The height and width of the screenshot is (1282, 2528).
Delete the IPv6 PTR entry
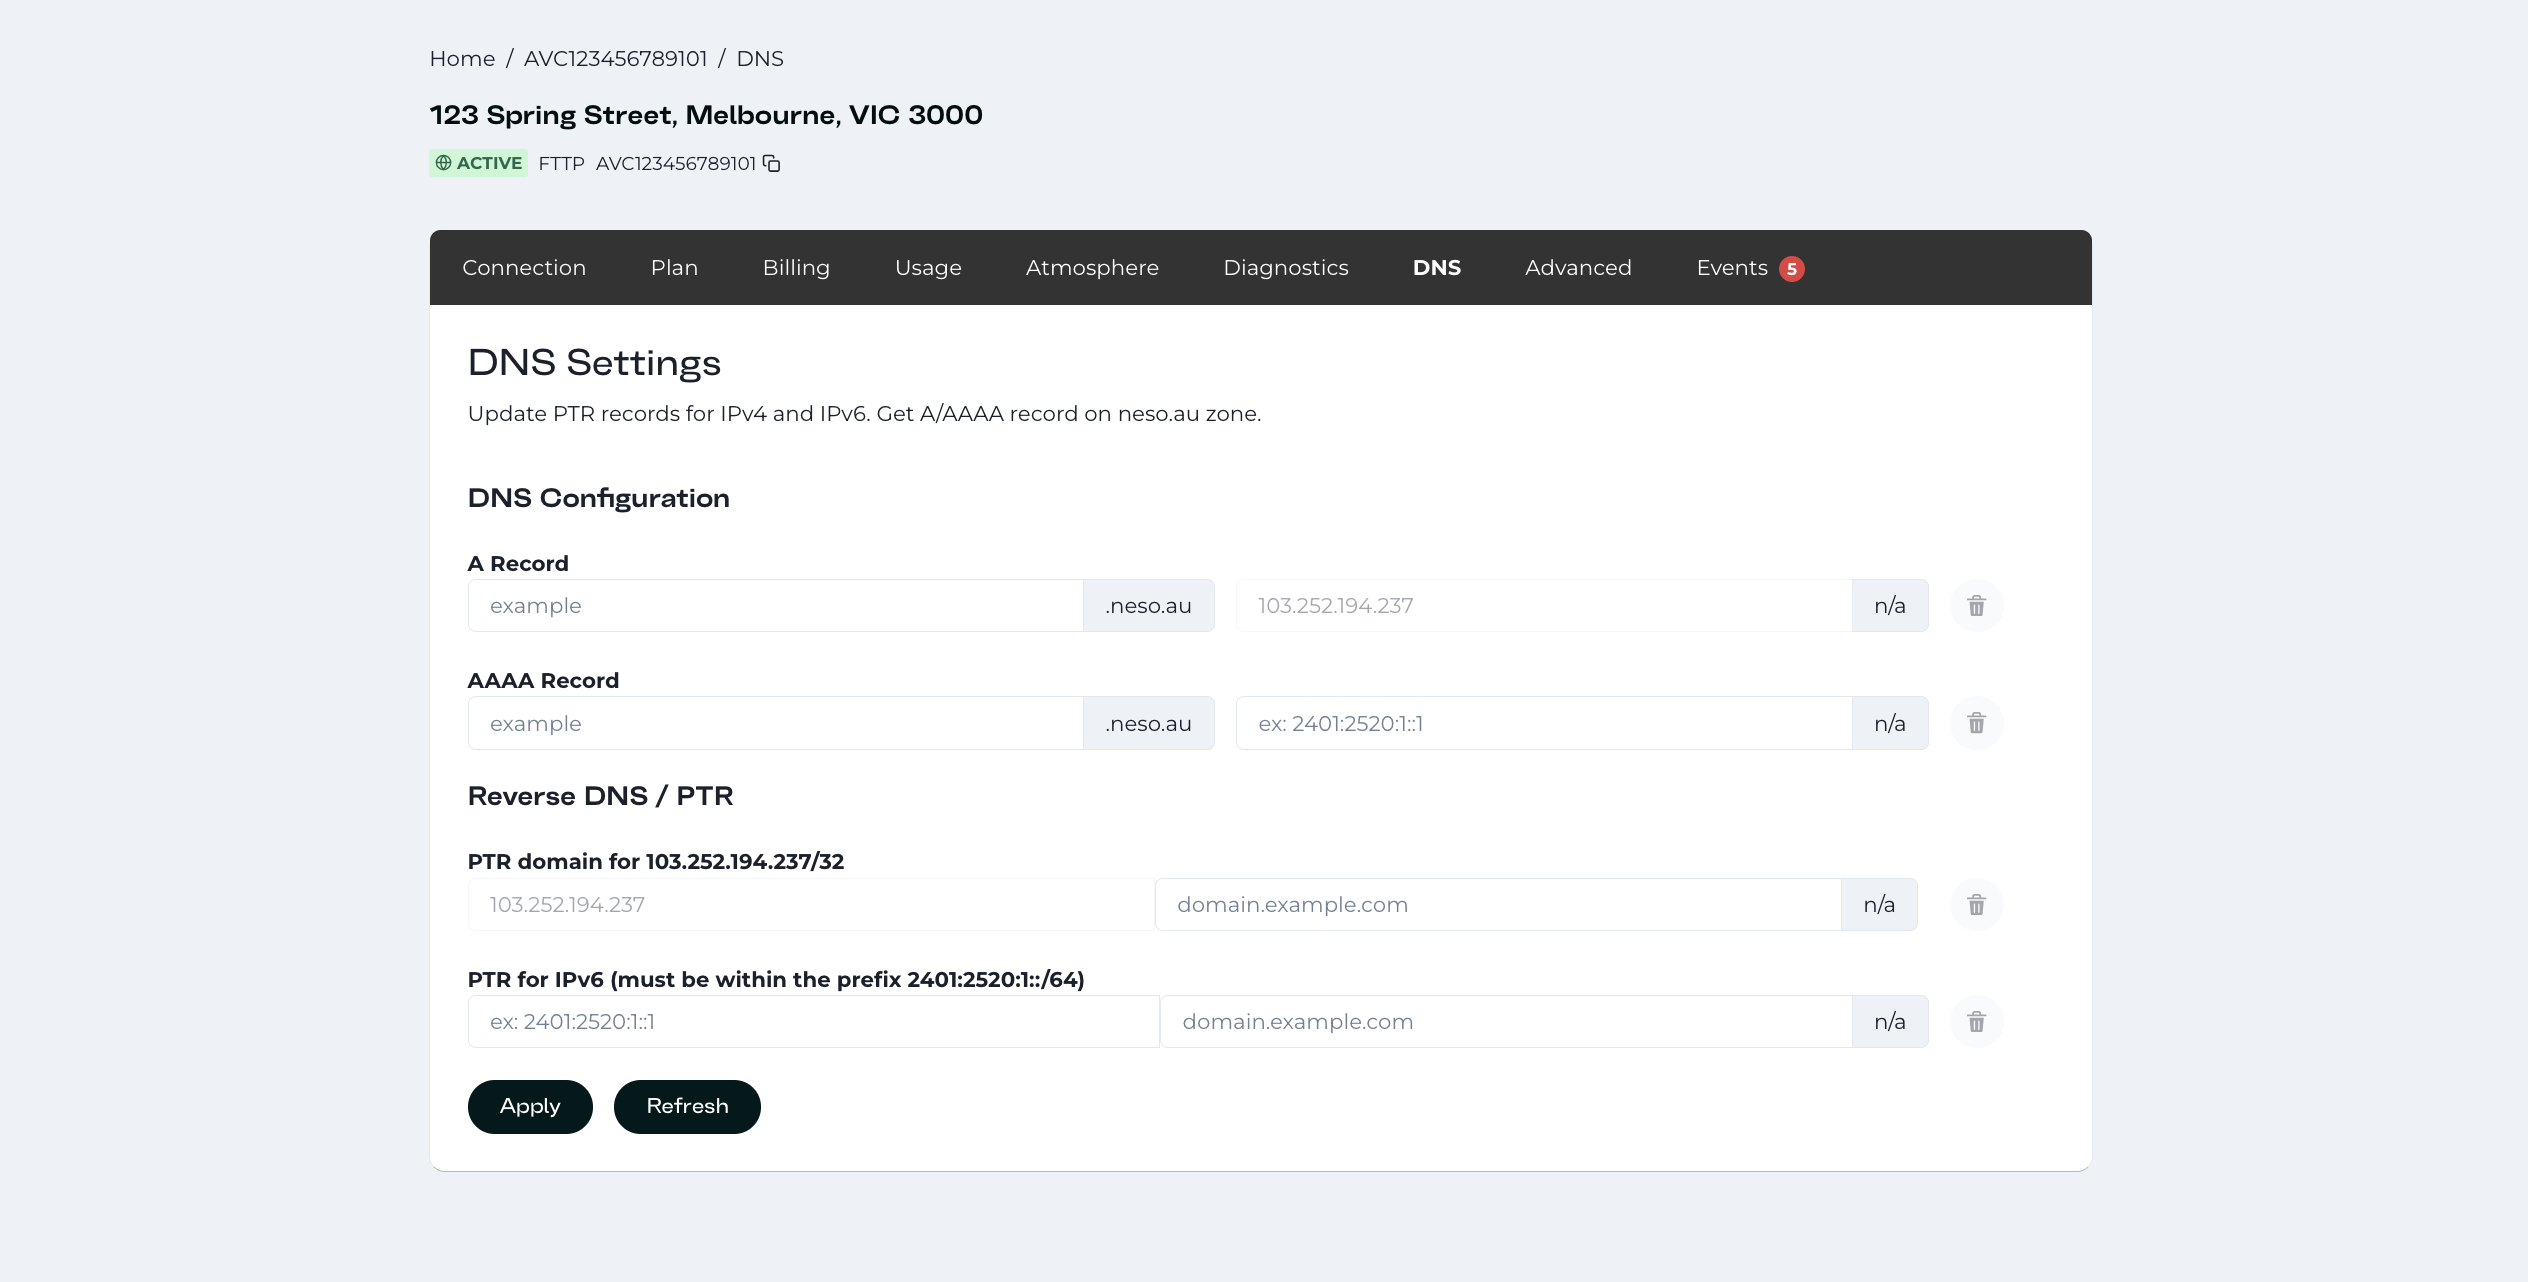[1976, 1022]
